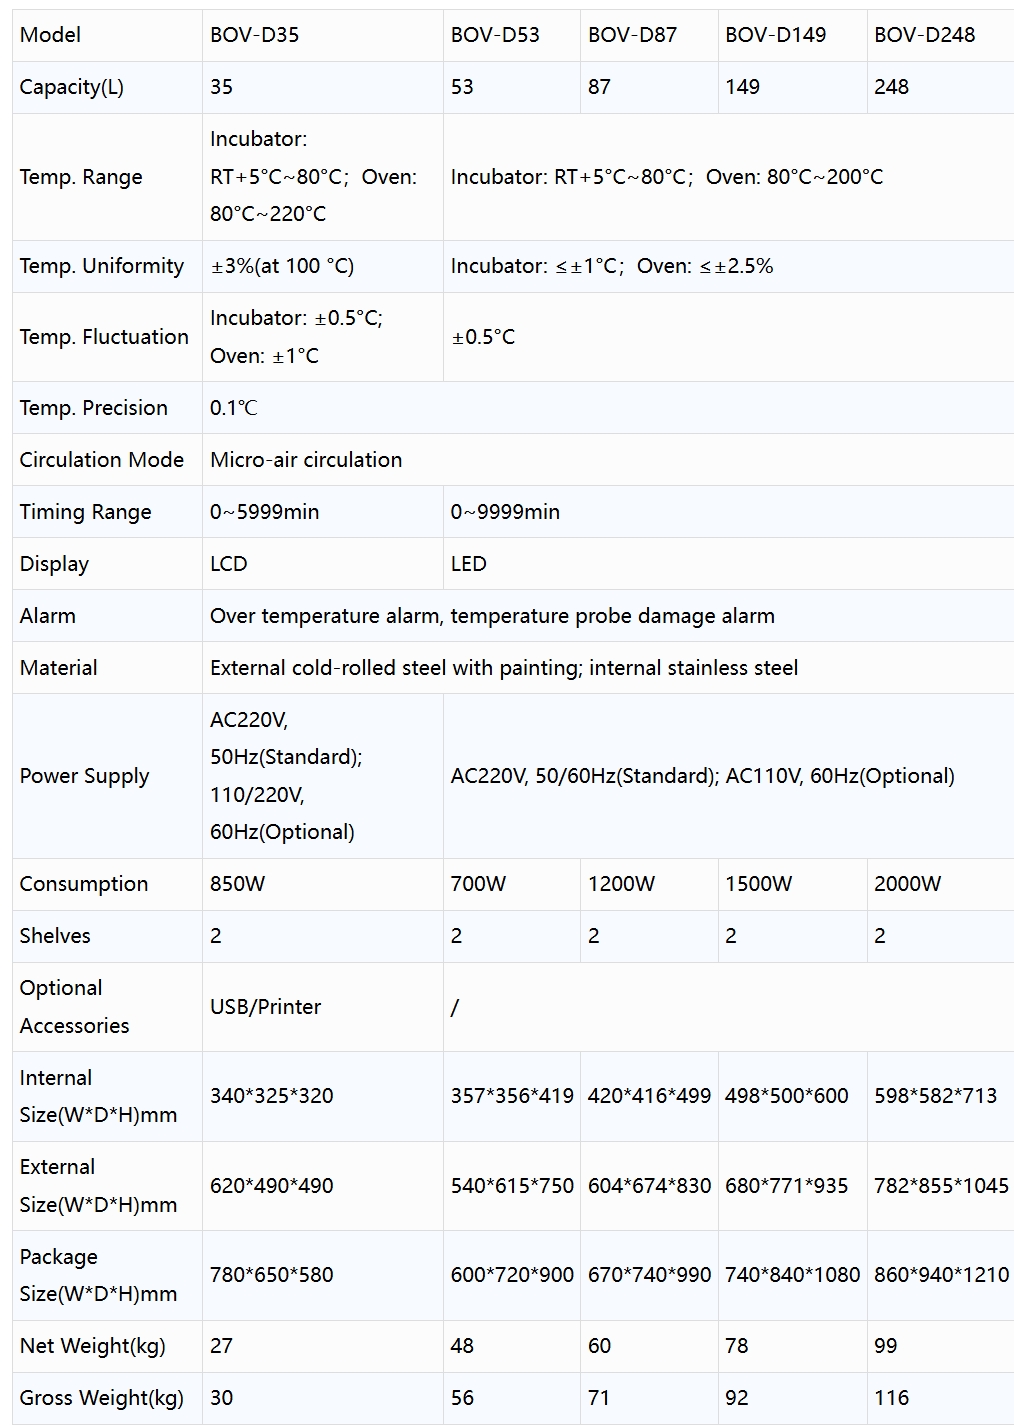This screenshot has width=1014, height=1426.
Task: Select package size 740*840*1080
Action: point(793,1275)
